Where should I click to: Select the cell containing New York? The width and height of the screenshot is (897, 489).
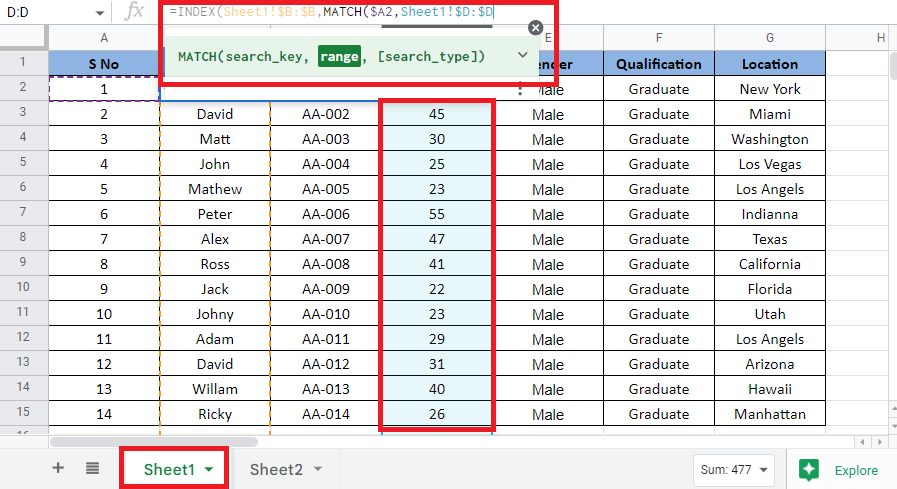click(x=770, y=89)
